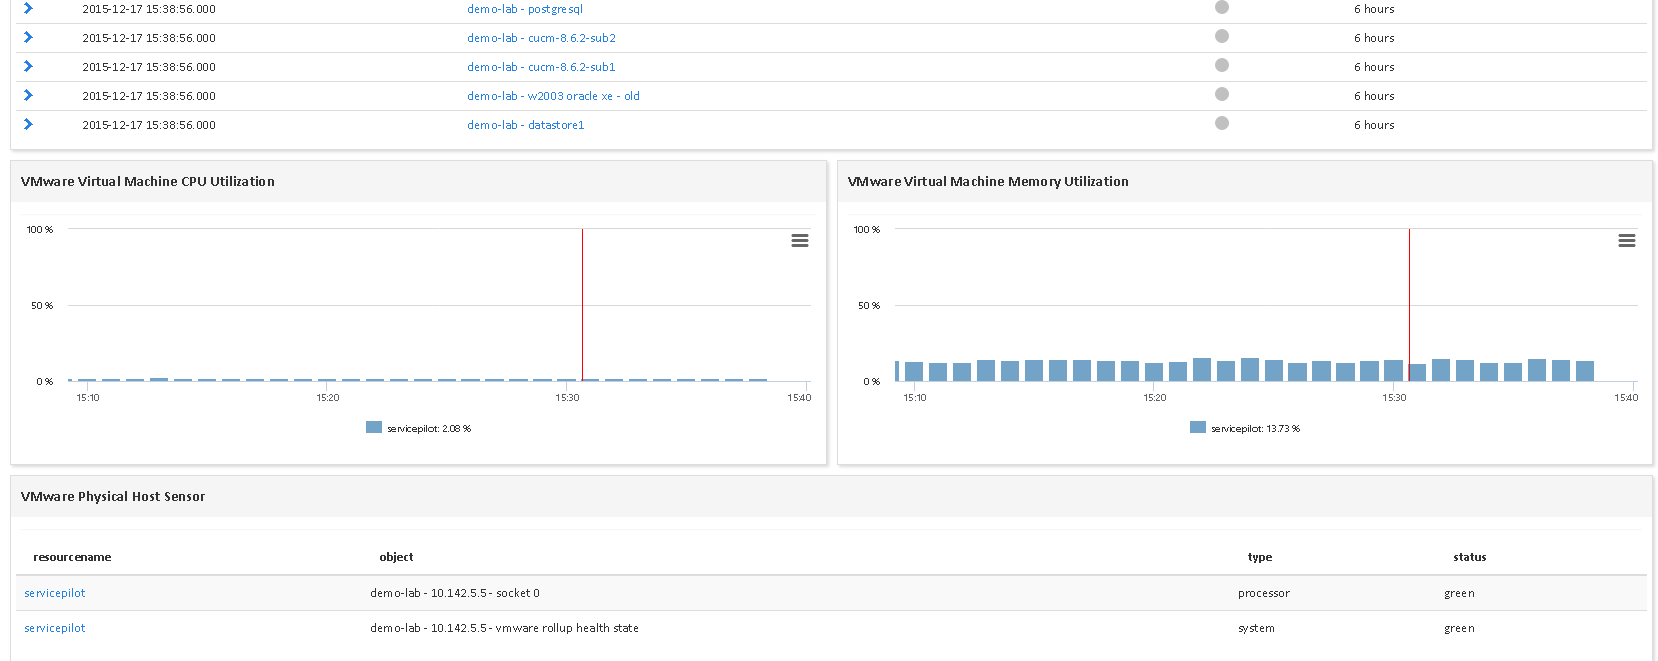Click the VMware Virtual Machine CPU Utilization title

coord(148,181)
